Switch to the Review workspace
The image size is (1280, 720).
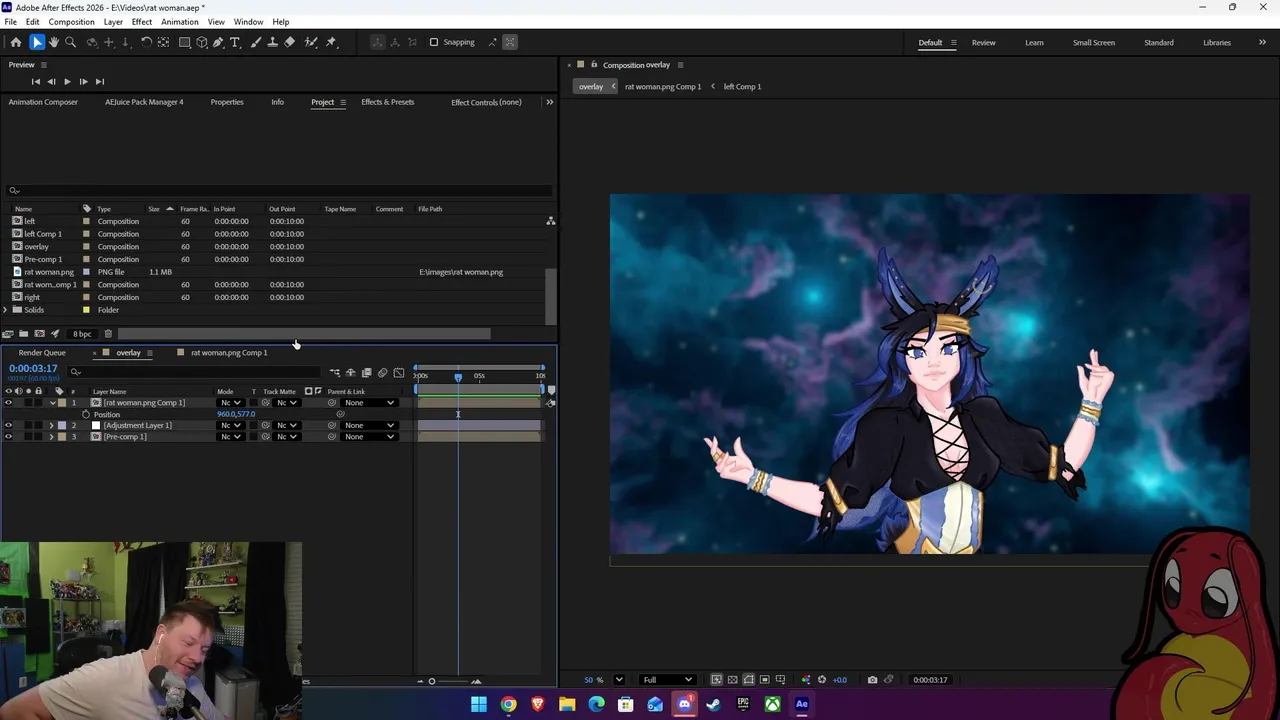(x=983, y=43)
